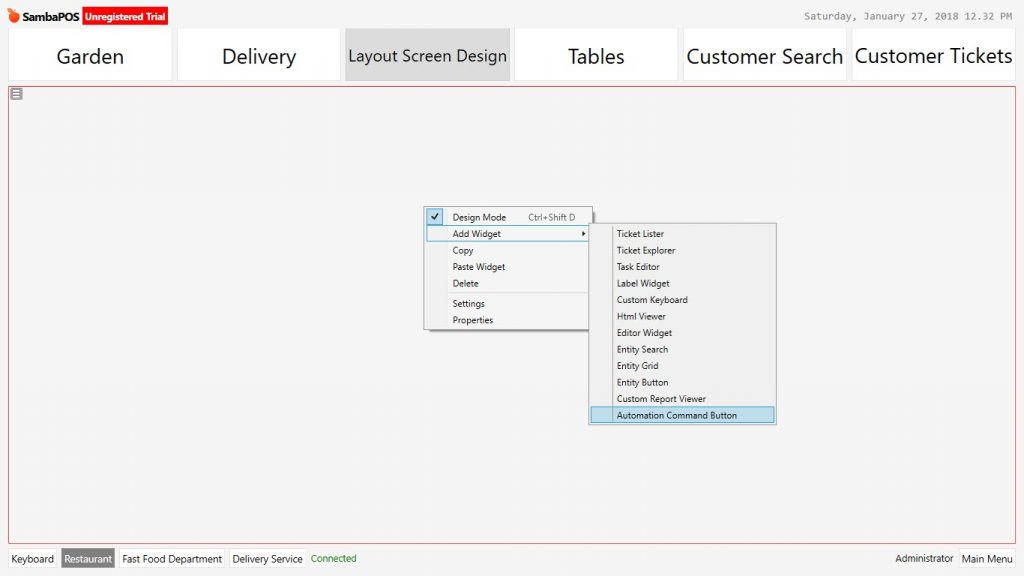Add a Custom Report Viewer widget
Image resolution: width=1024 pixels, height=576 pixels.
click(682, 399)
